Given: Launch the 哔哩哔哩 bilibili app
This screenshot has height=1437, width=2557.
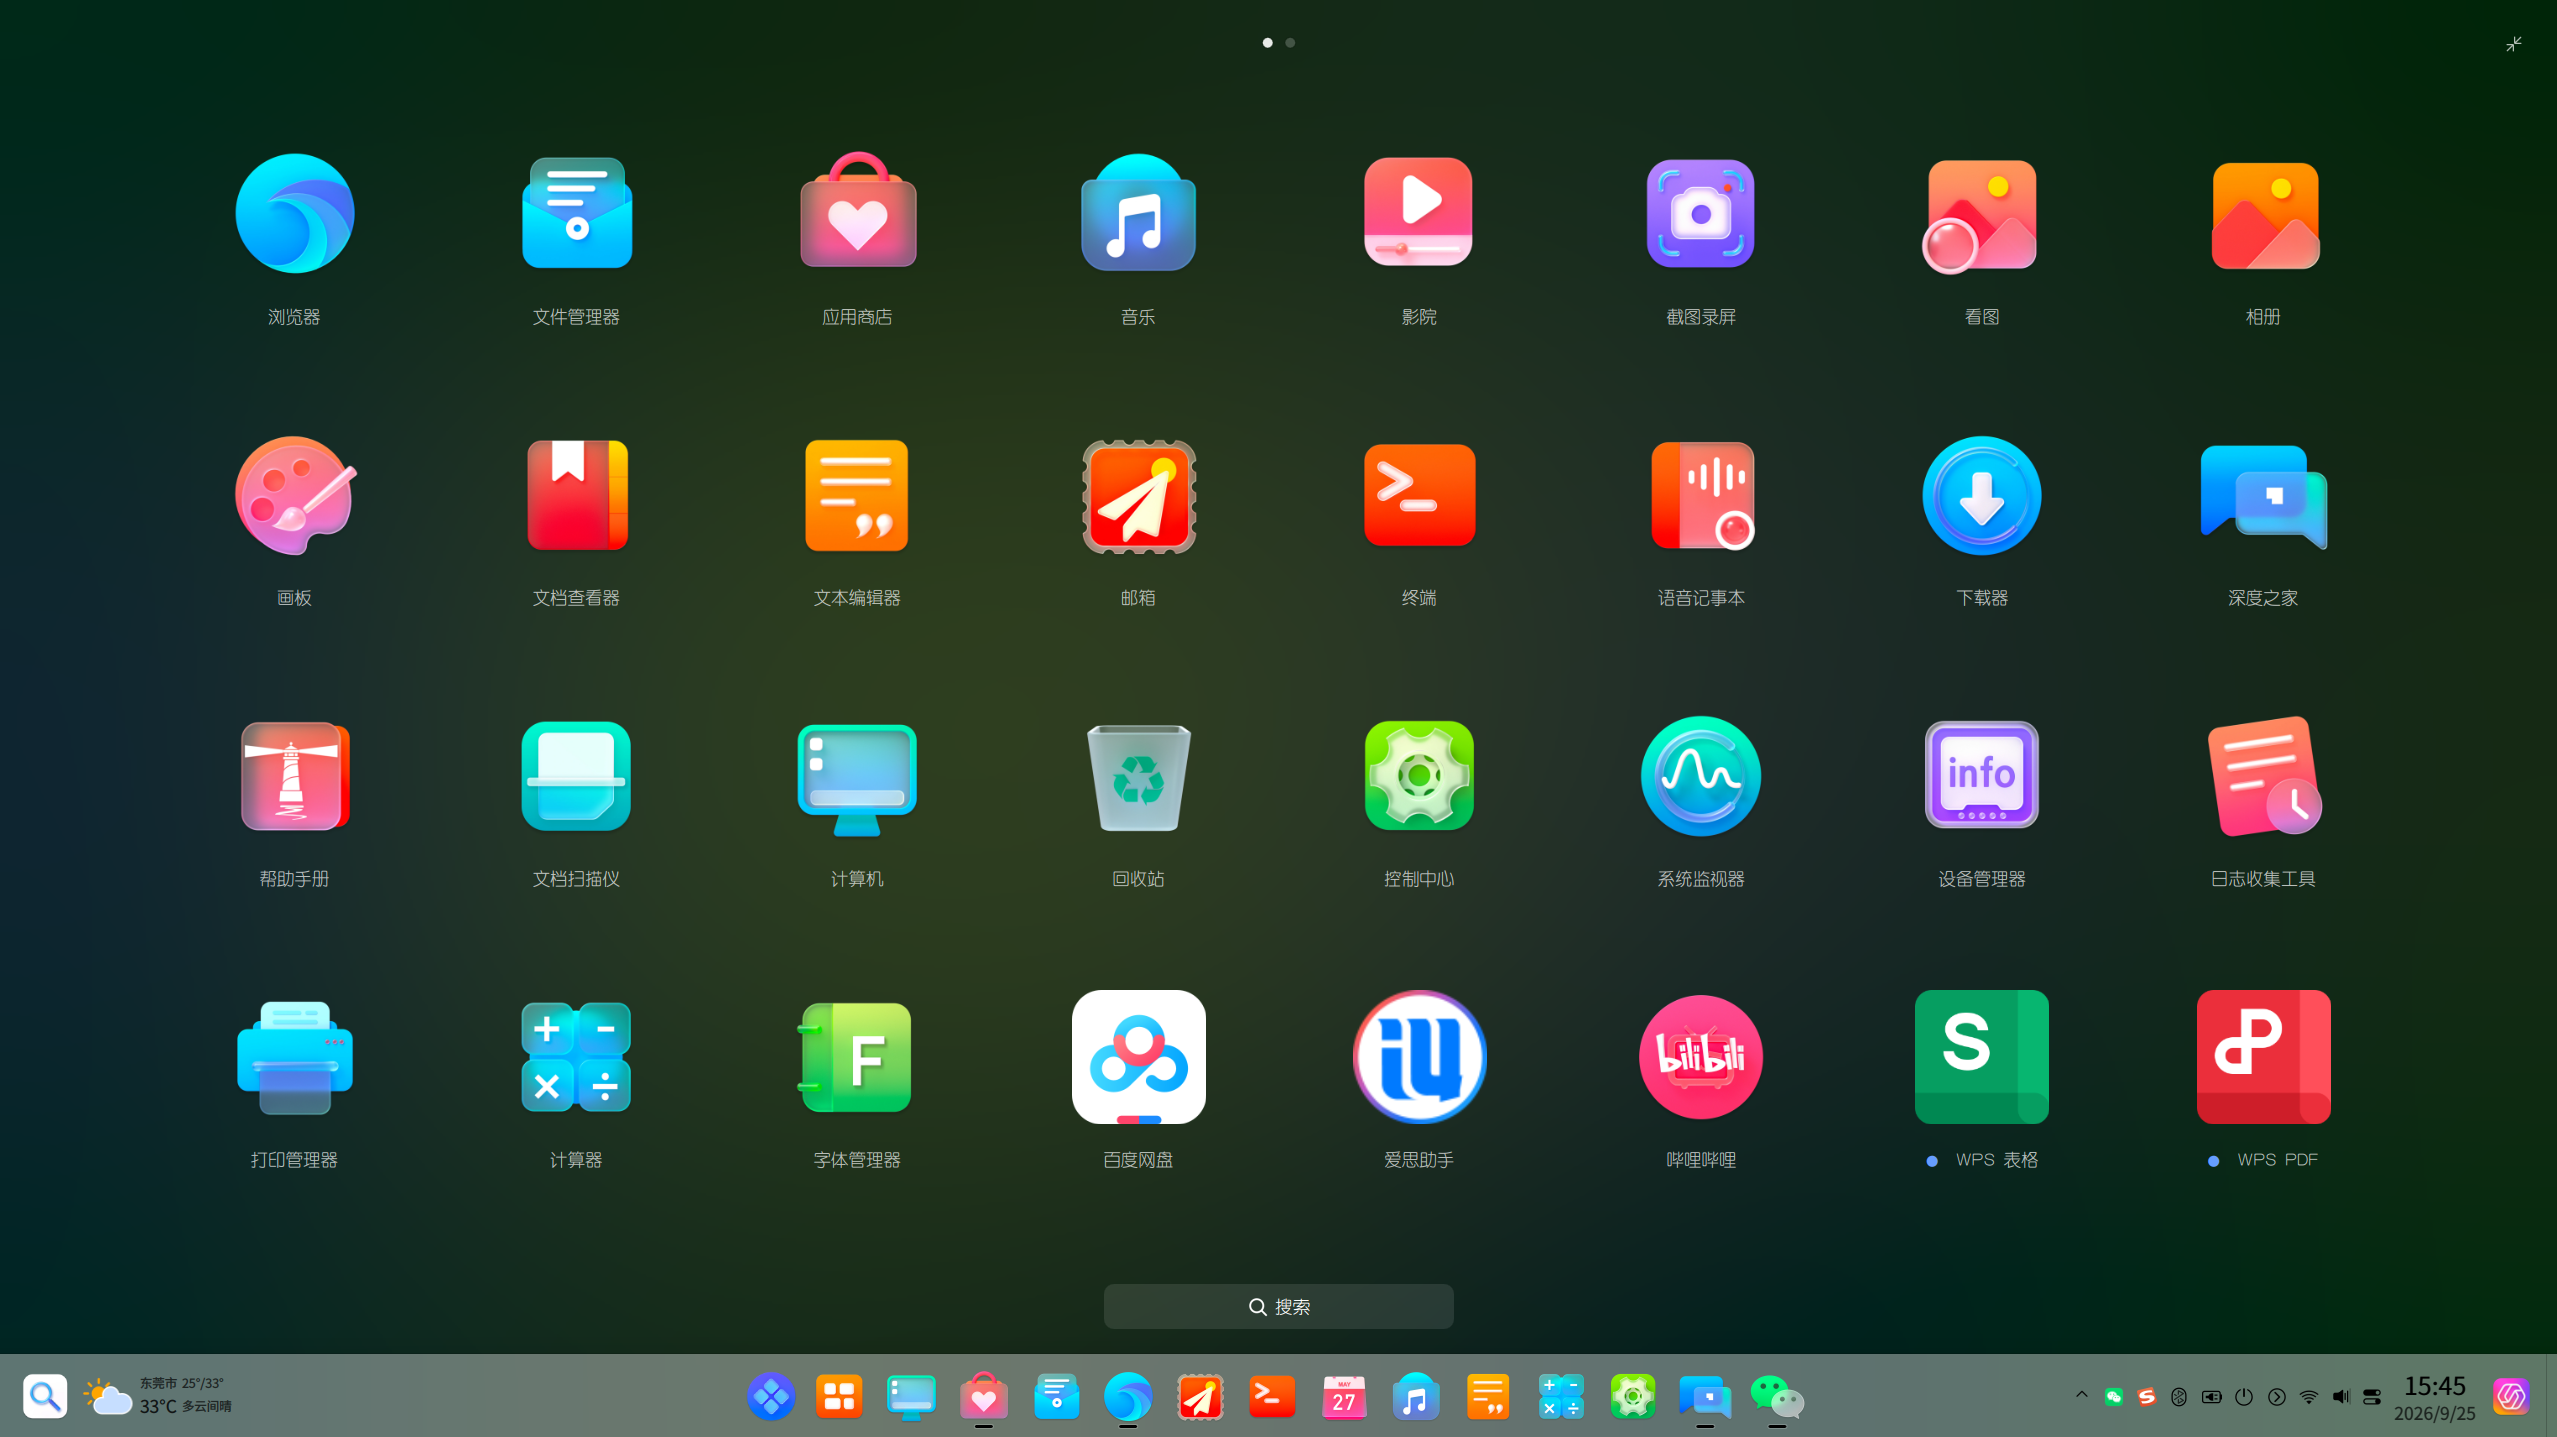Looking at the screenshot, I should click(1700, 1057).
